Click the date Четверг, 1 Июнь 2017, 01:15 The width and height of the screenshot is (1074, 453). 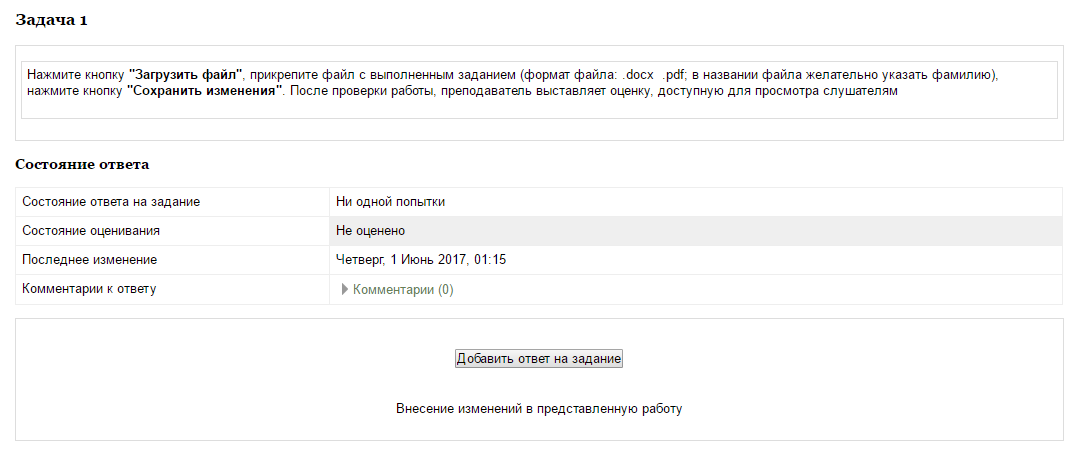pyautogui.click(x=421, y=260)
